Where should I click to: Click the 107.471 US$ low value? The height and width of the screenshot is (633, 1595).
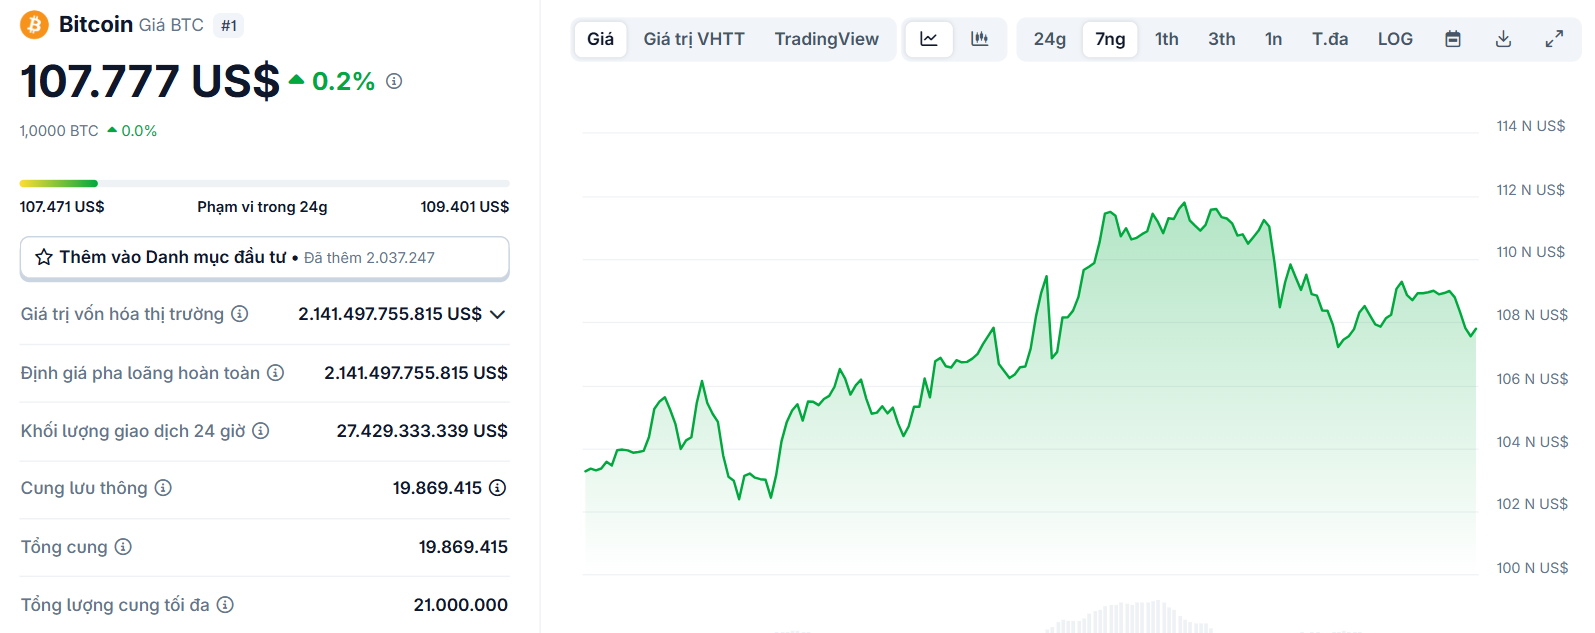[62, 207]
